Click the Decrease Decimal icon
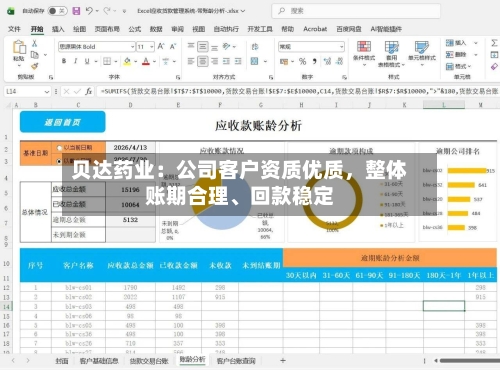The width and height of the screenshot is (500, 370). (340, 61)
